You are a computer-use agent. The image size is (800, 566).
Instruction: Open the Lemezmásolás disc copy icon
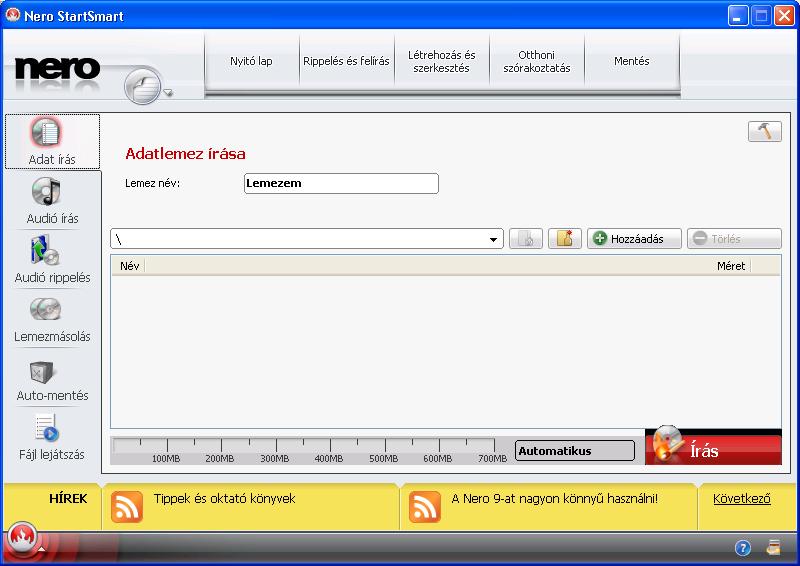[x=45, y=309]
